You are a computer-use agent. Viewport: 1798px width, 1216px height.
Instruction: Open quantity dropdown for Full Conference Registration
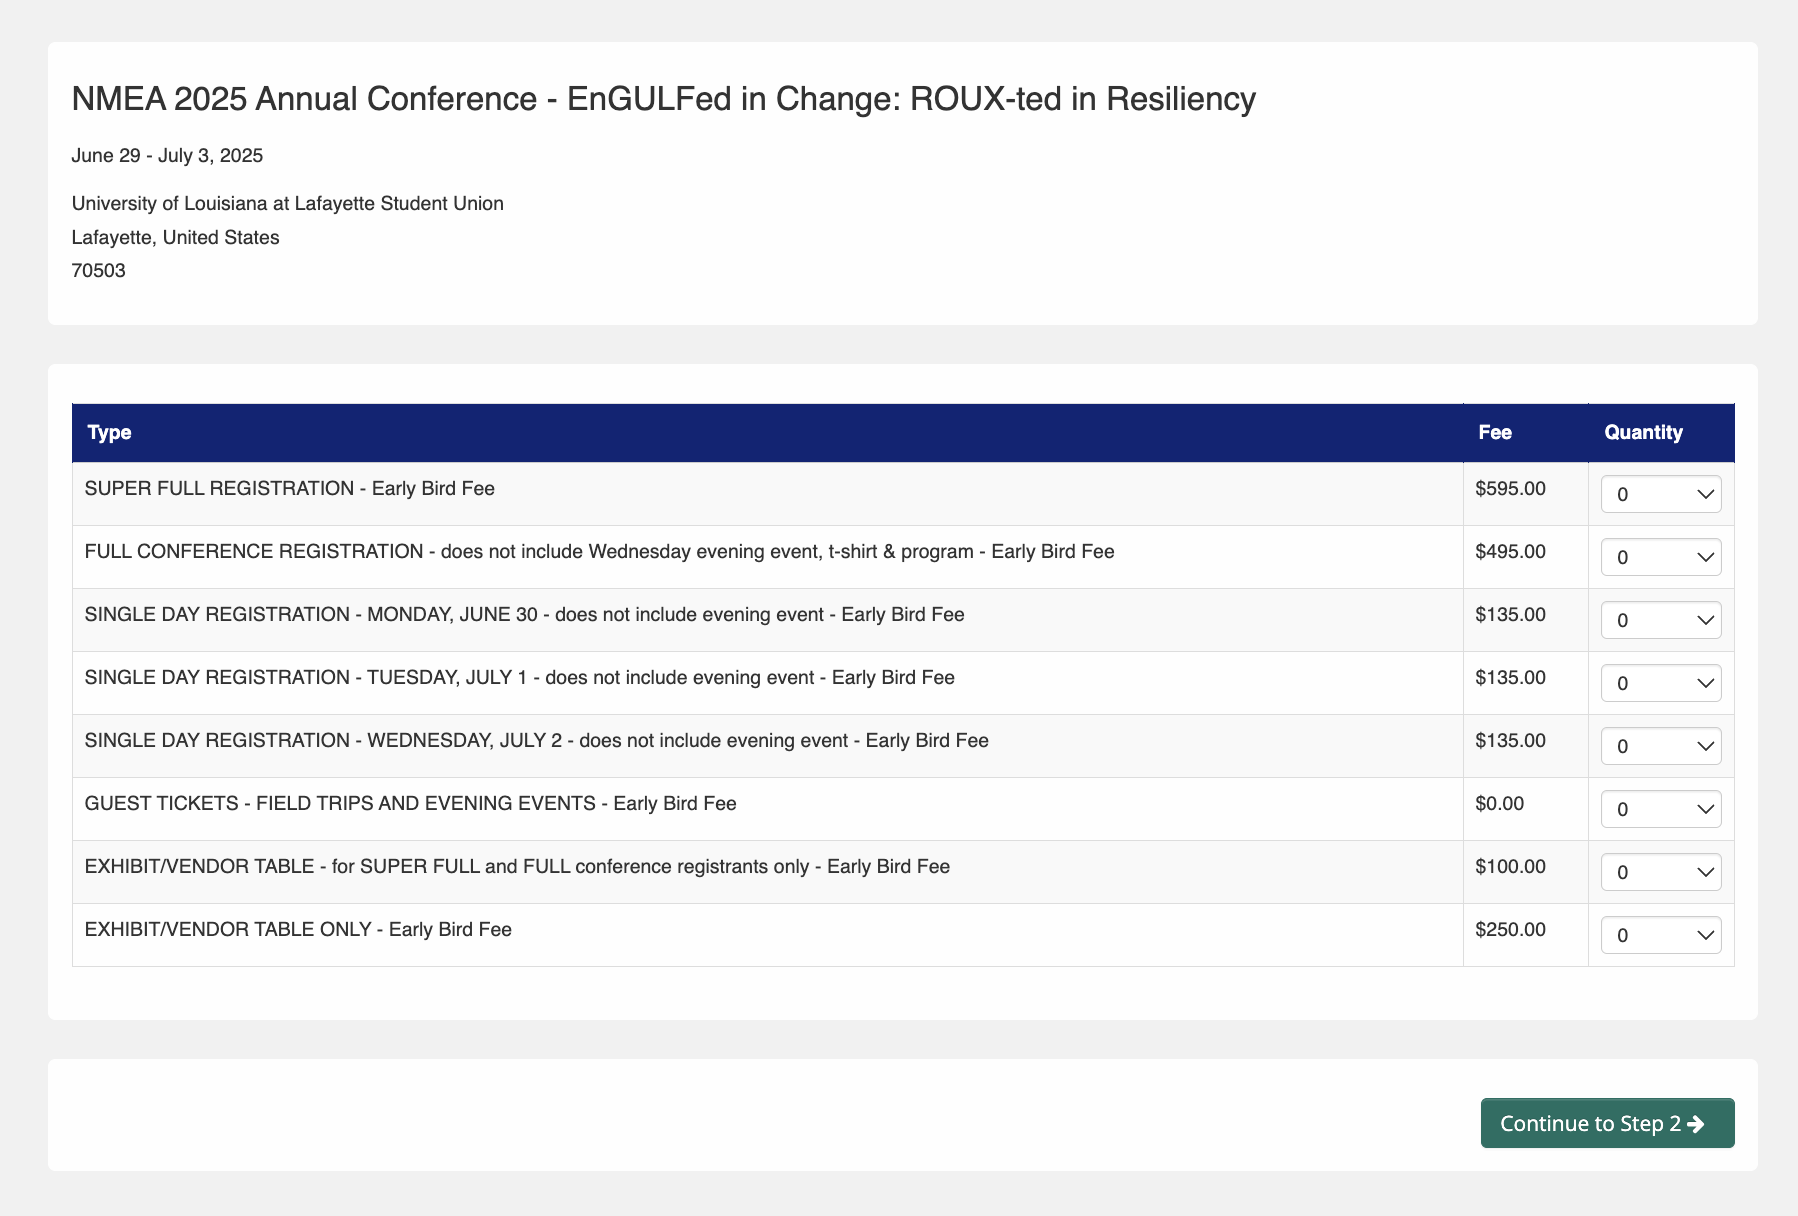[1661, 557]
